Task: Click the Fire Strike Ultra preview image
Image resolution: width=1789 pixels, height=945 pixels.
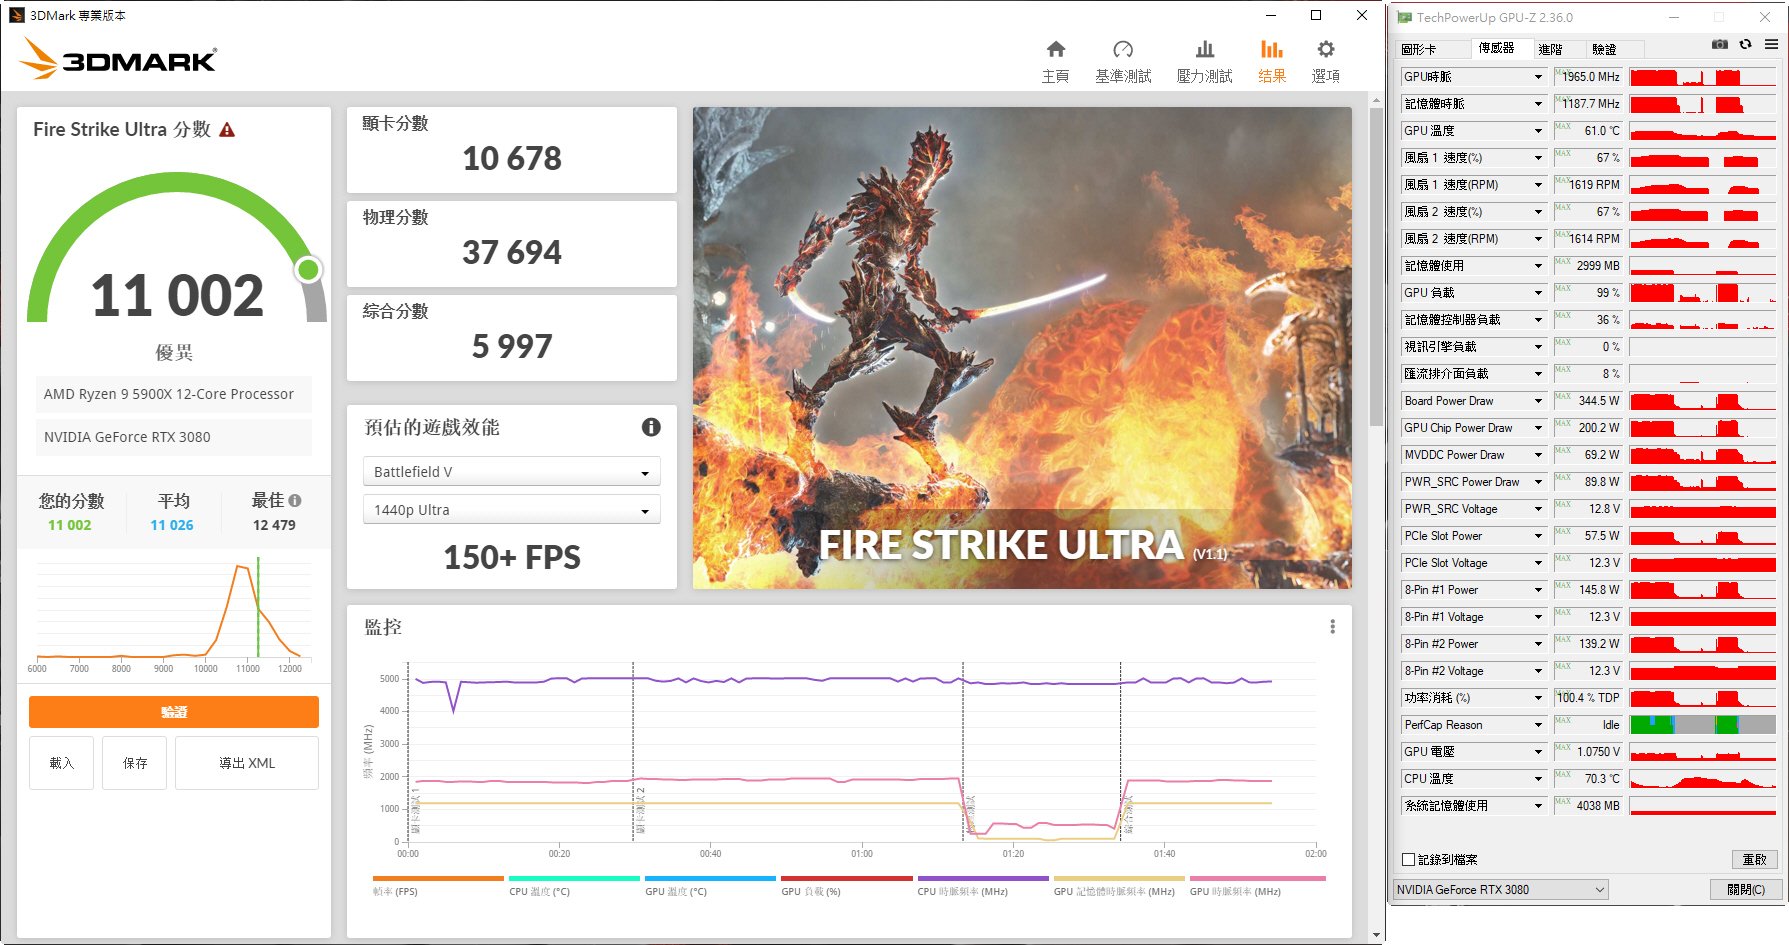Action: tap(1022, 347)
